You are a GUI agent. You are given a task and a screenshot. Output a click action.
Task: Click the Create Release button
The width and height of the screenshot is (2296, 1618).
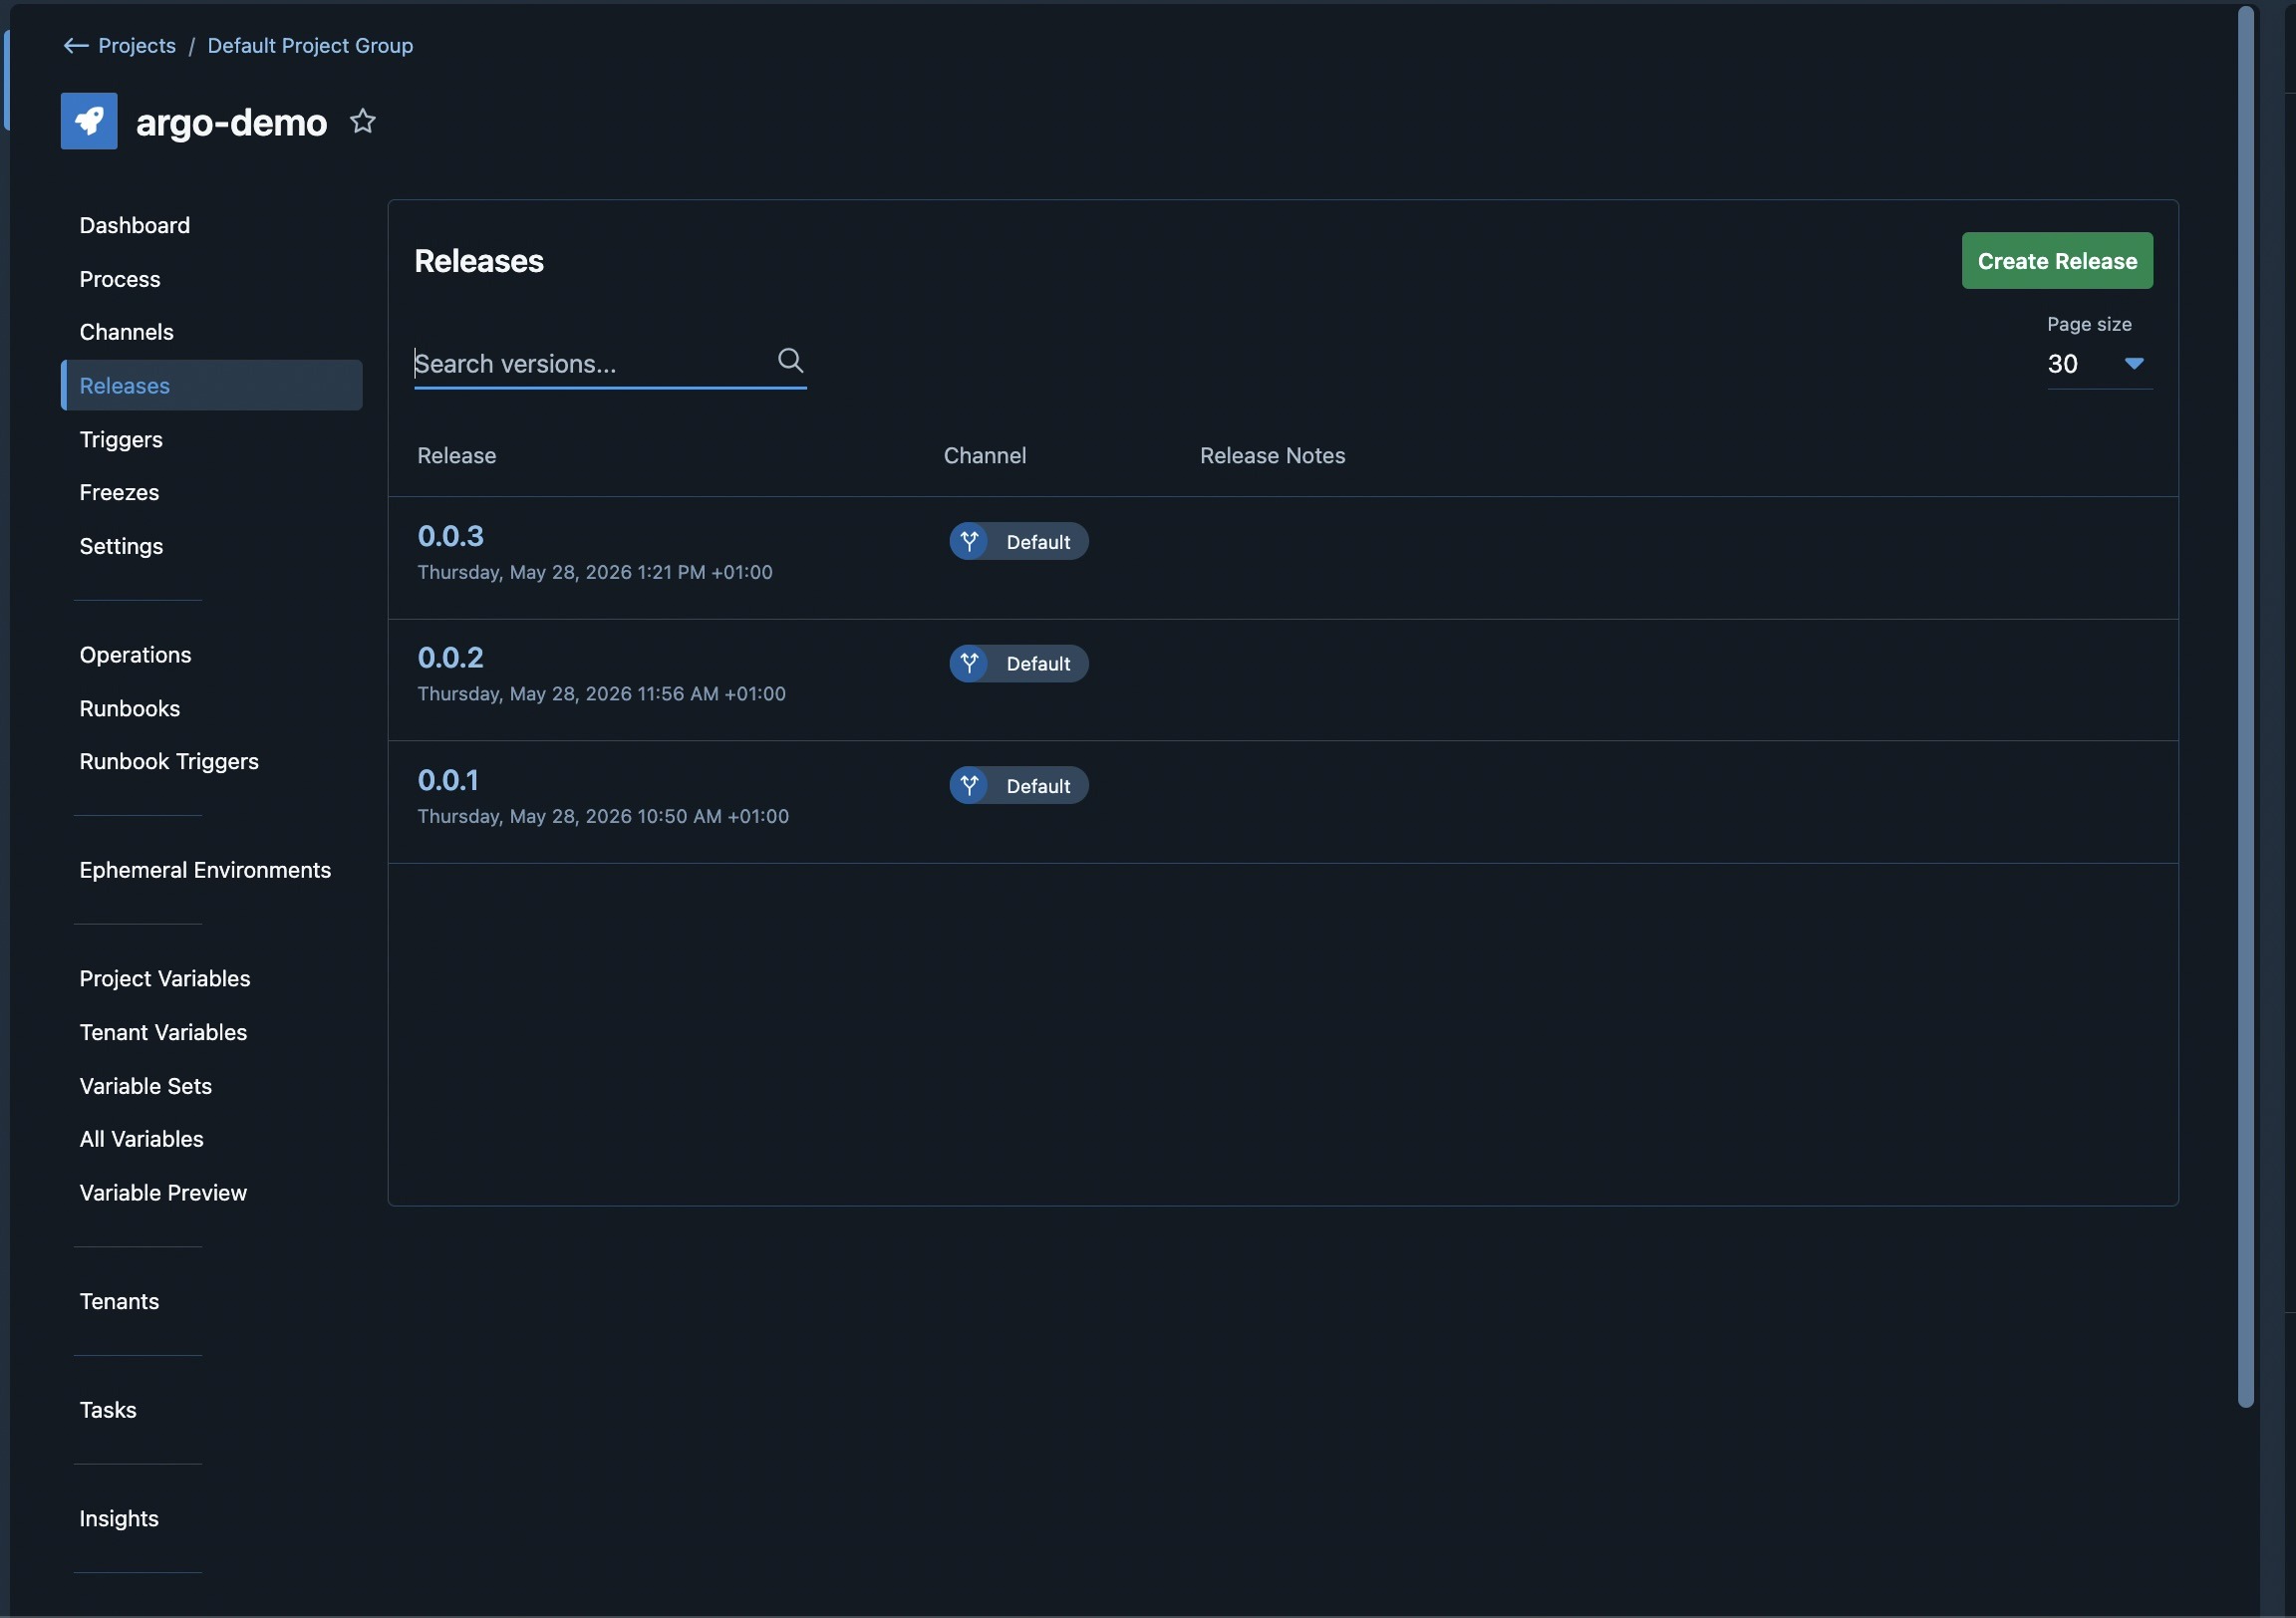(x=2057, y=261)
